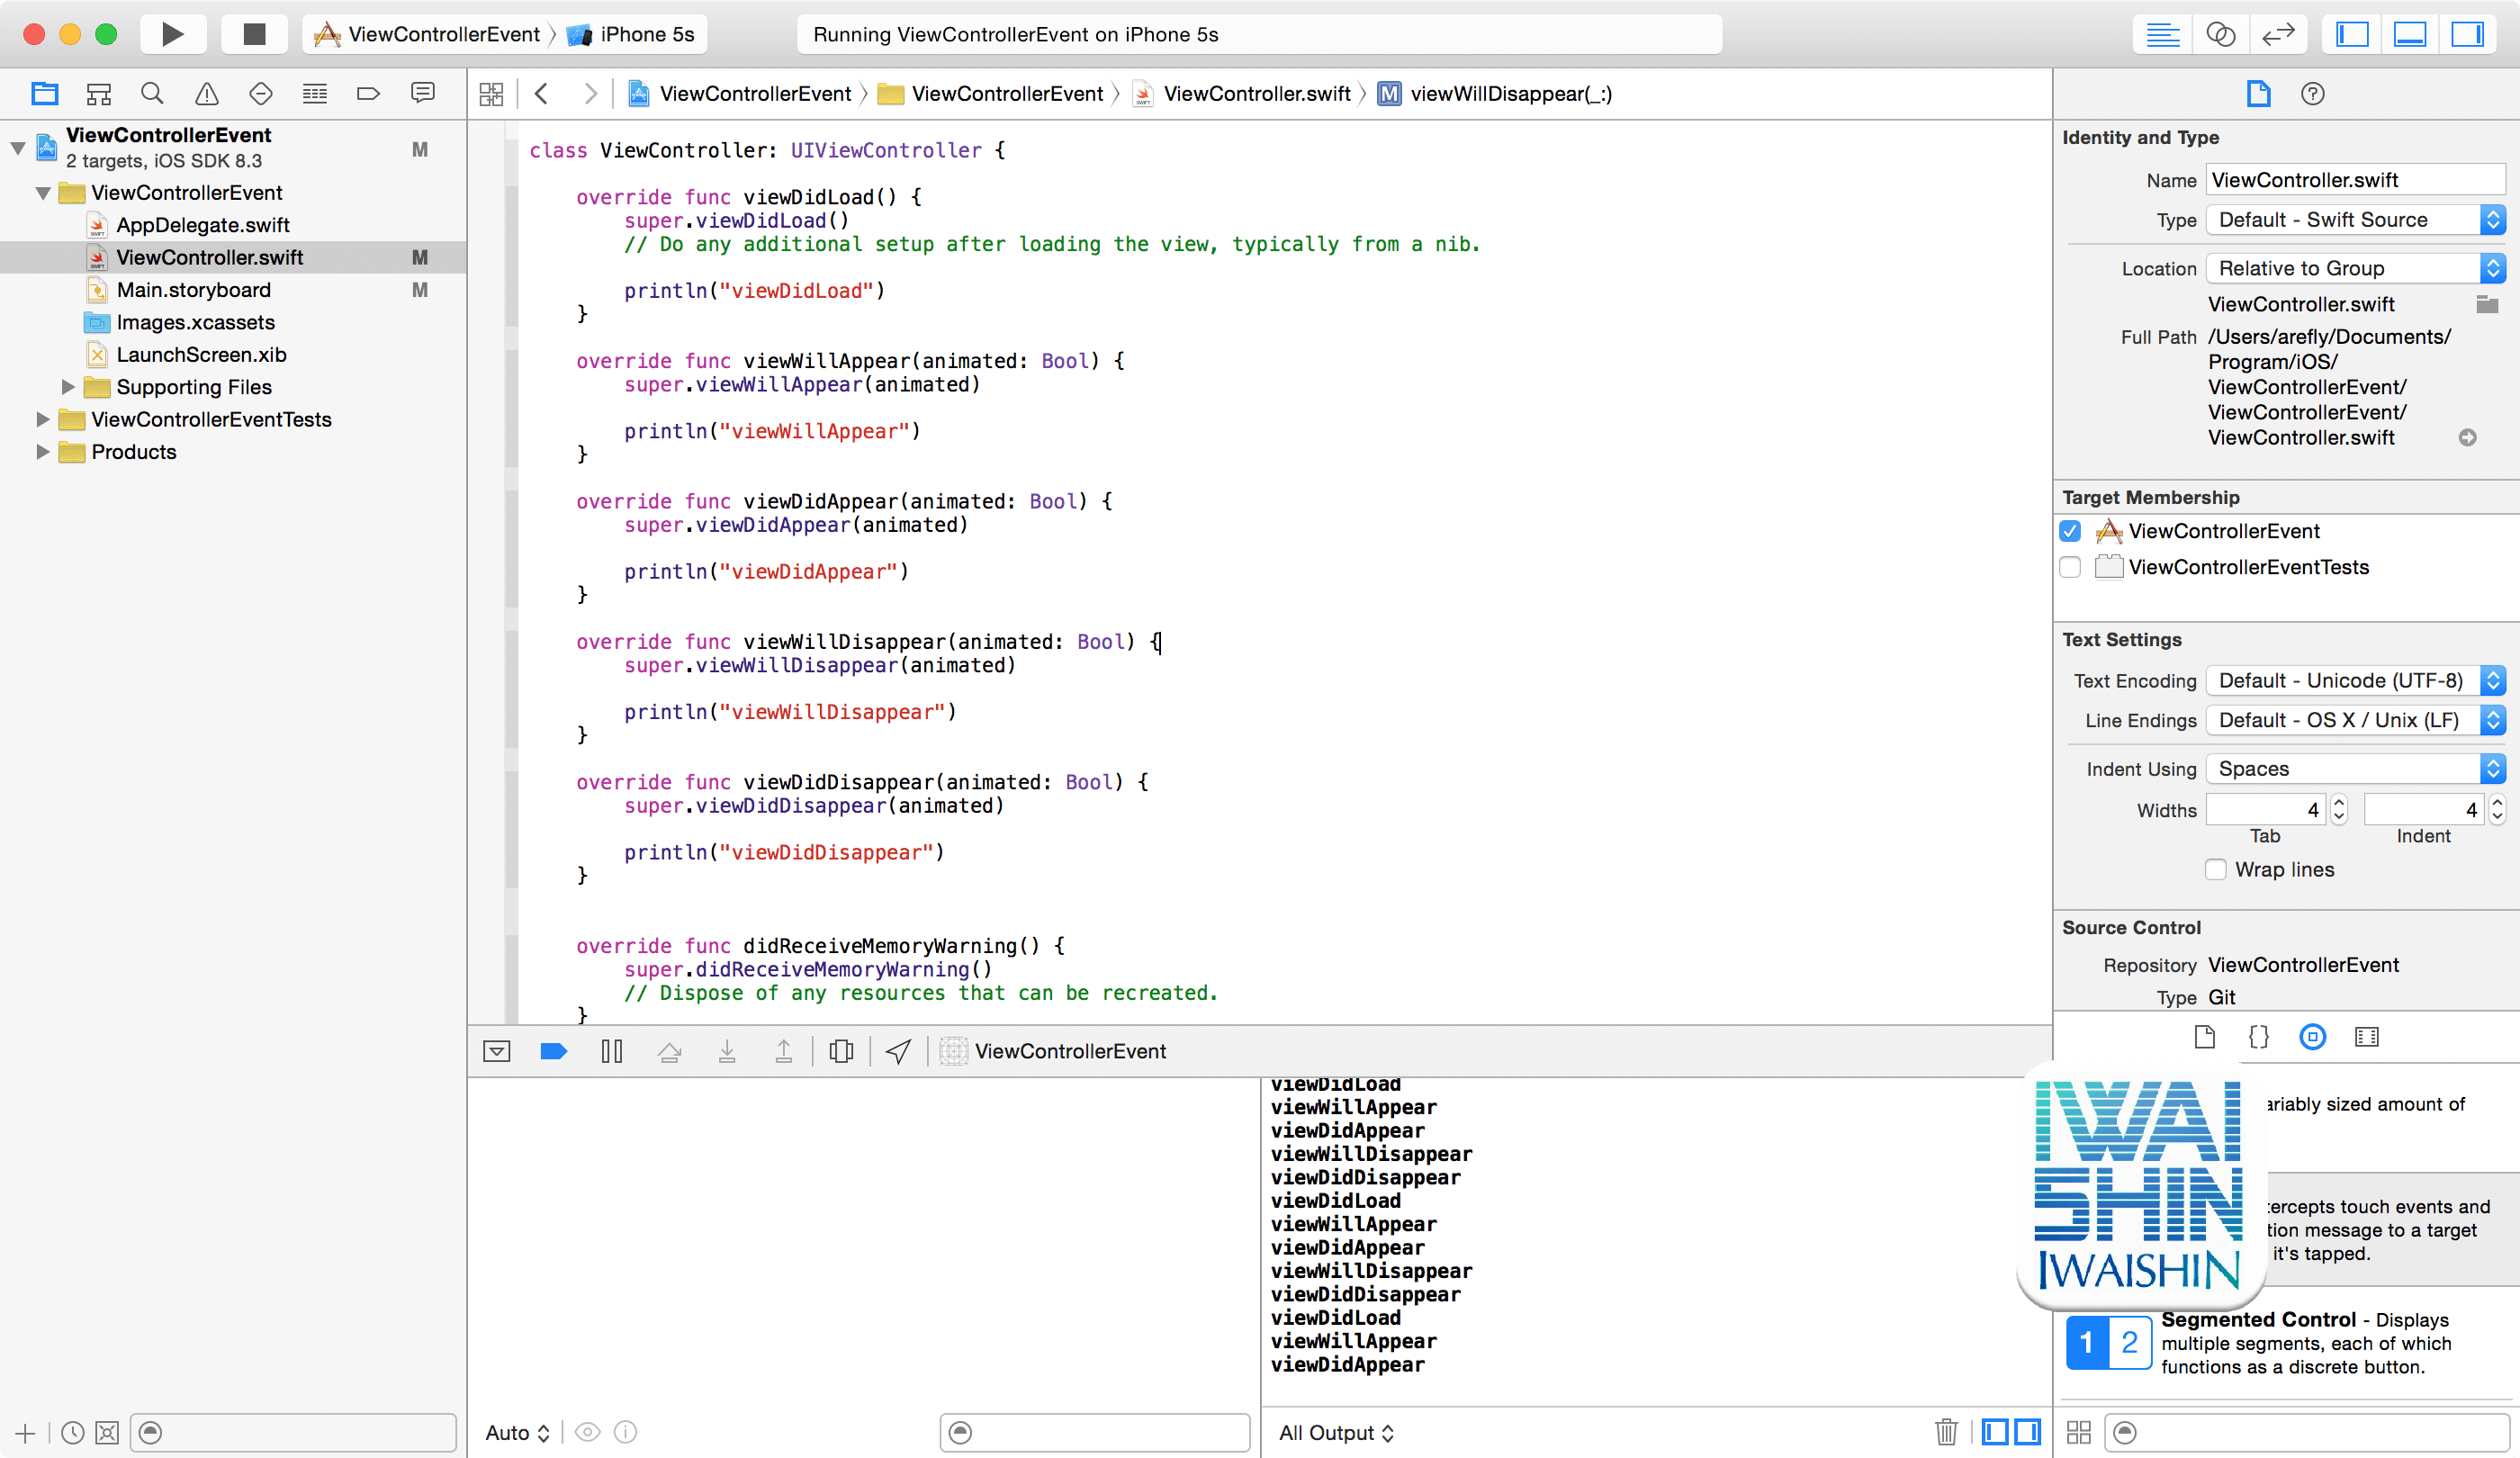Expand the Products group
Image resolution: width=2520 pixels, height=1458 pixels.
click(43, 452)
